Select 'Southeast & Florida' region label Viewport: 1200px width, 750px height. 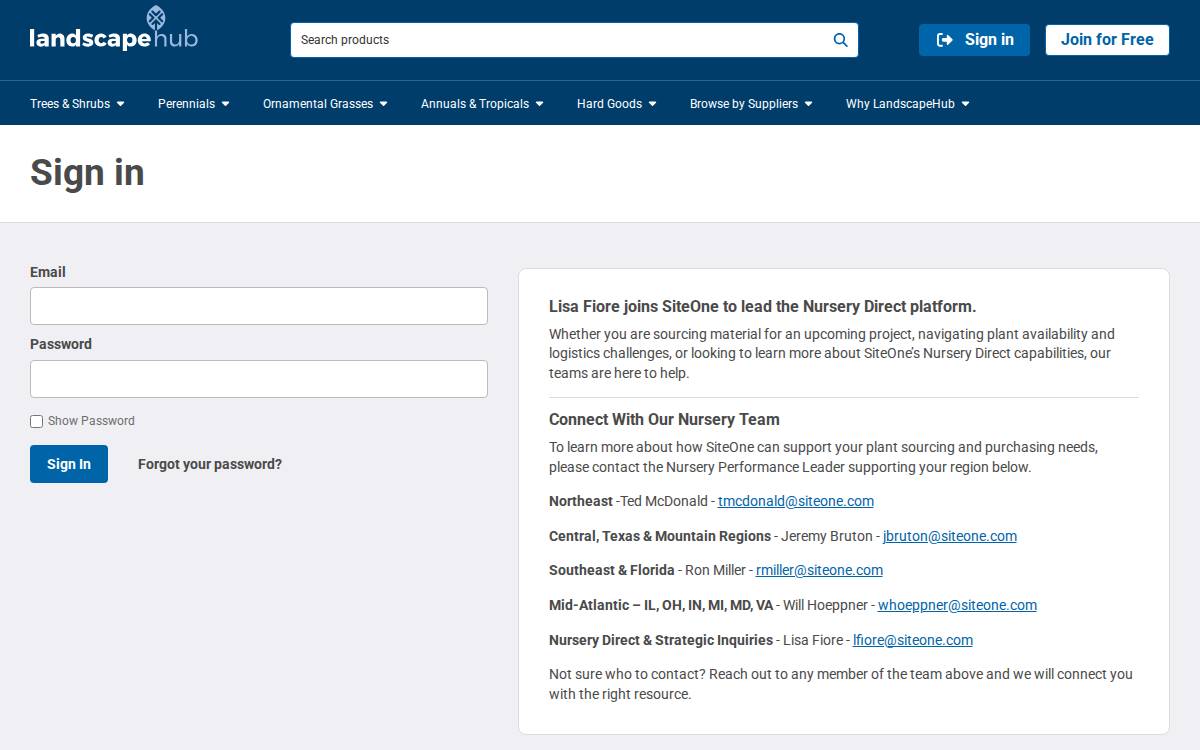pyautogui.click(x=612, y=570)
